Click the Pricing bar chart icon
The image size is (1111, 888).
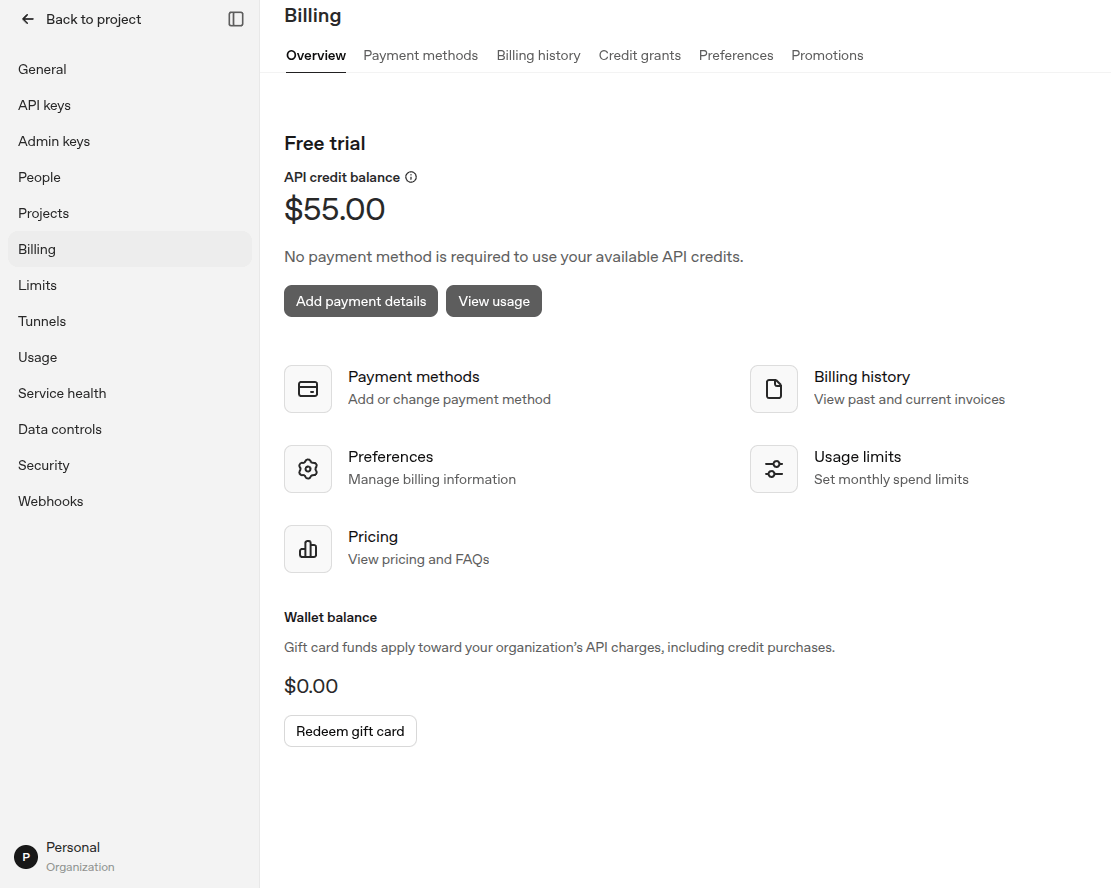pyautogui.click(x=308, y=549)
